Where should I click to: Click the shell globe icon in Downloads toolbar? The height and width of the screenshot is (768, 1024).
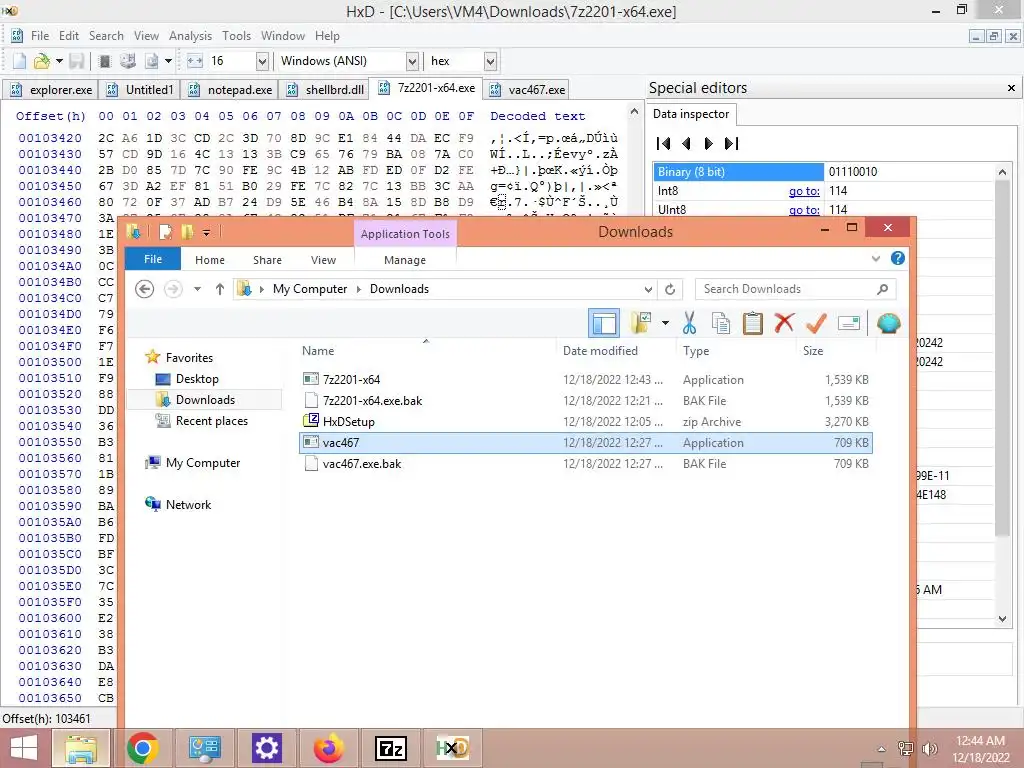tap(889, 323)
